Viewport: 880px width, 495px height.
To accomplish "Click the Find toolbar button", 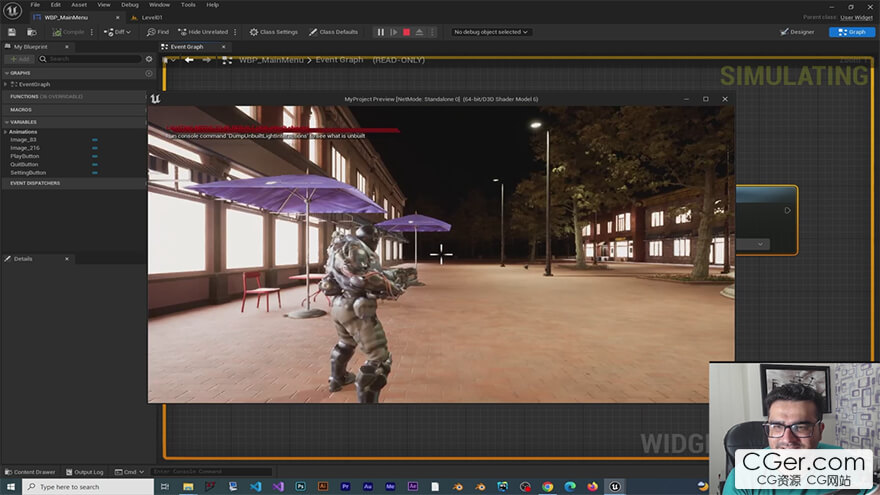I will pyautogui.click(x=158, y=32).
